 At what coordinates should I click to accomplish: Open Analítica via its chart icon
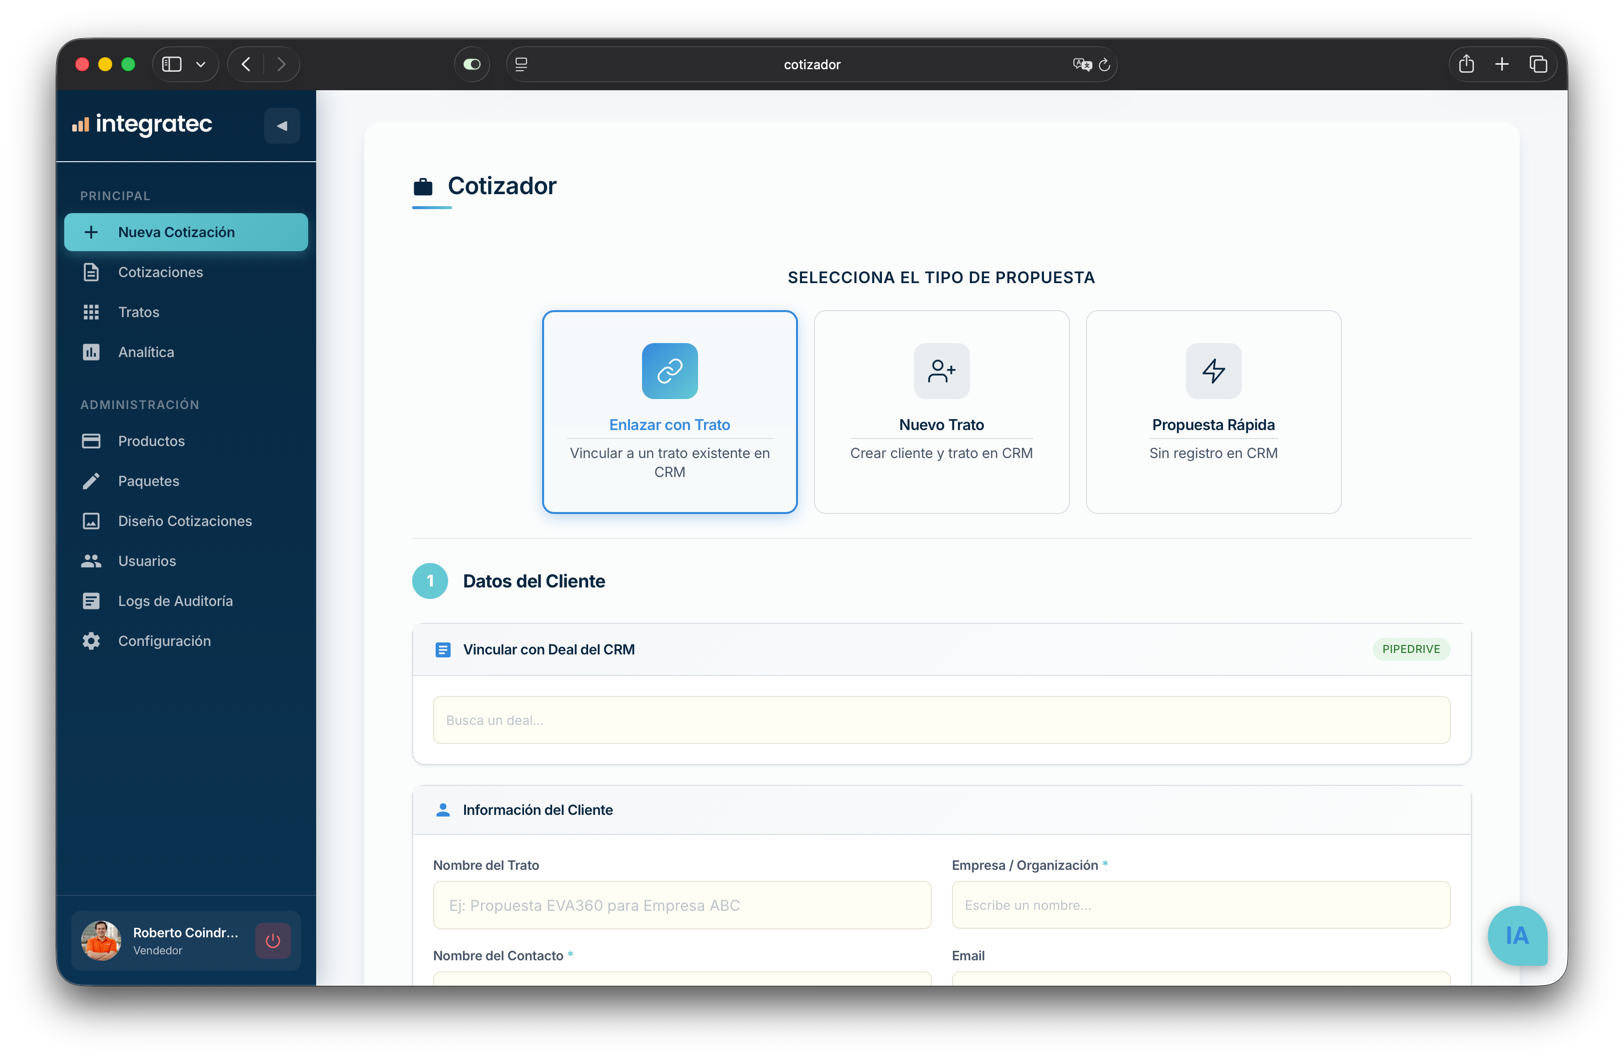(x=92, y=352)
